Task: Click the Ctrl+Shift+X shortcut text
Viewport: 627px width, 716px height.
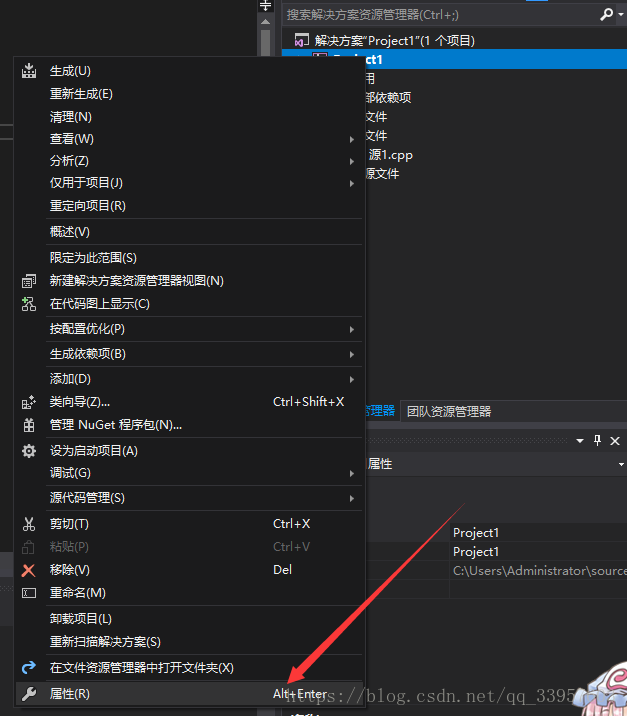Action: (308, 402)
